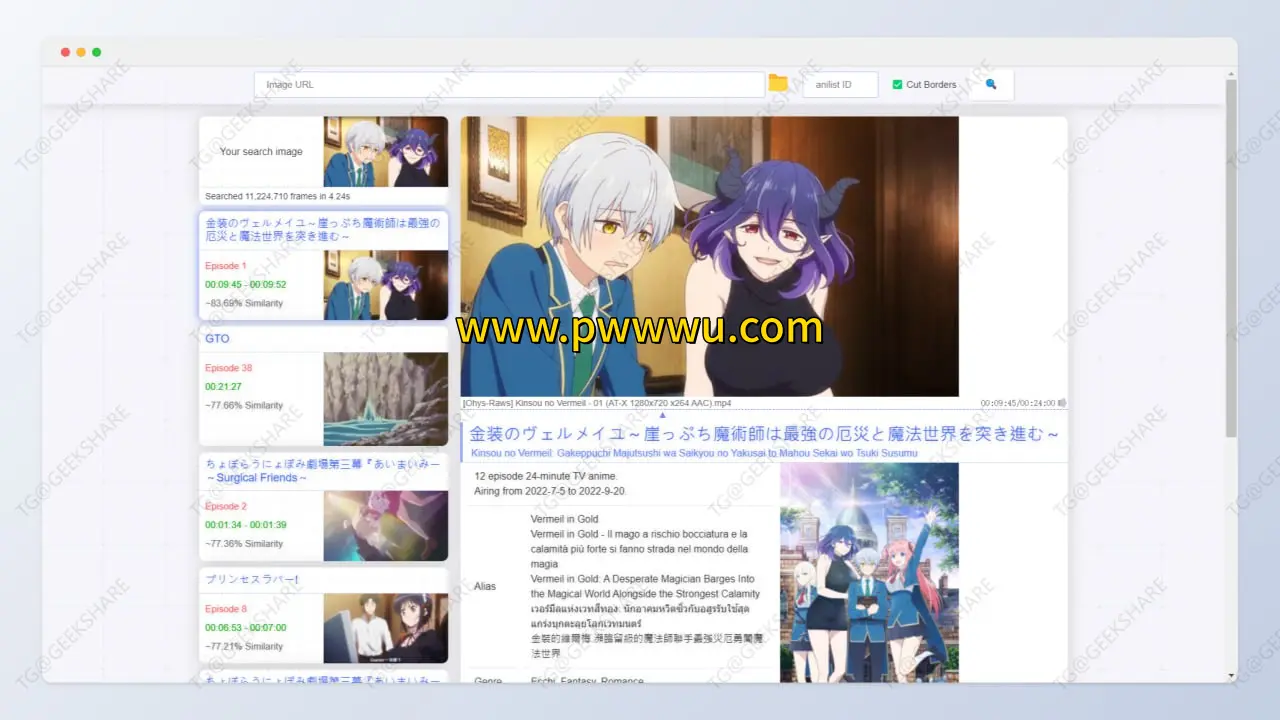Click the page vertical scrollbar down arrow
This screenshot has width=1280, height=720.
tap(1231, 676)
